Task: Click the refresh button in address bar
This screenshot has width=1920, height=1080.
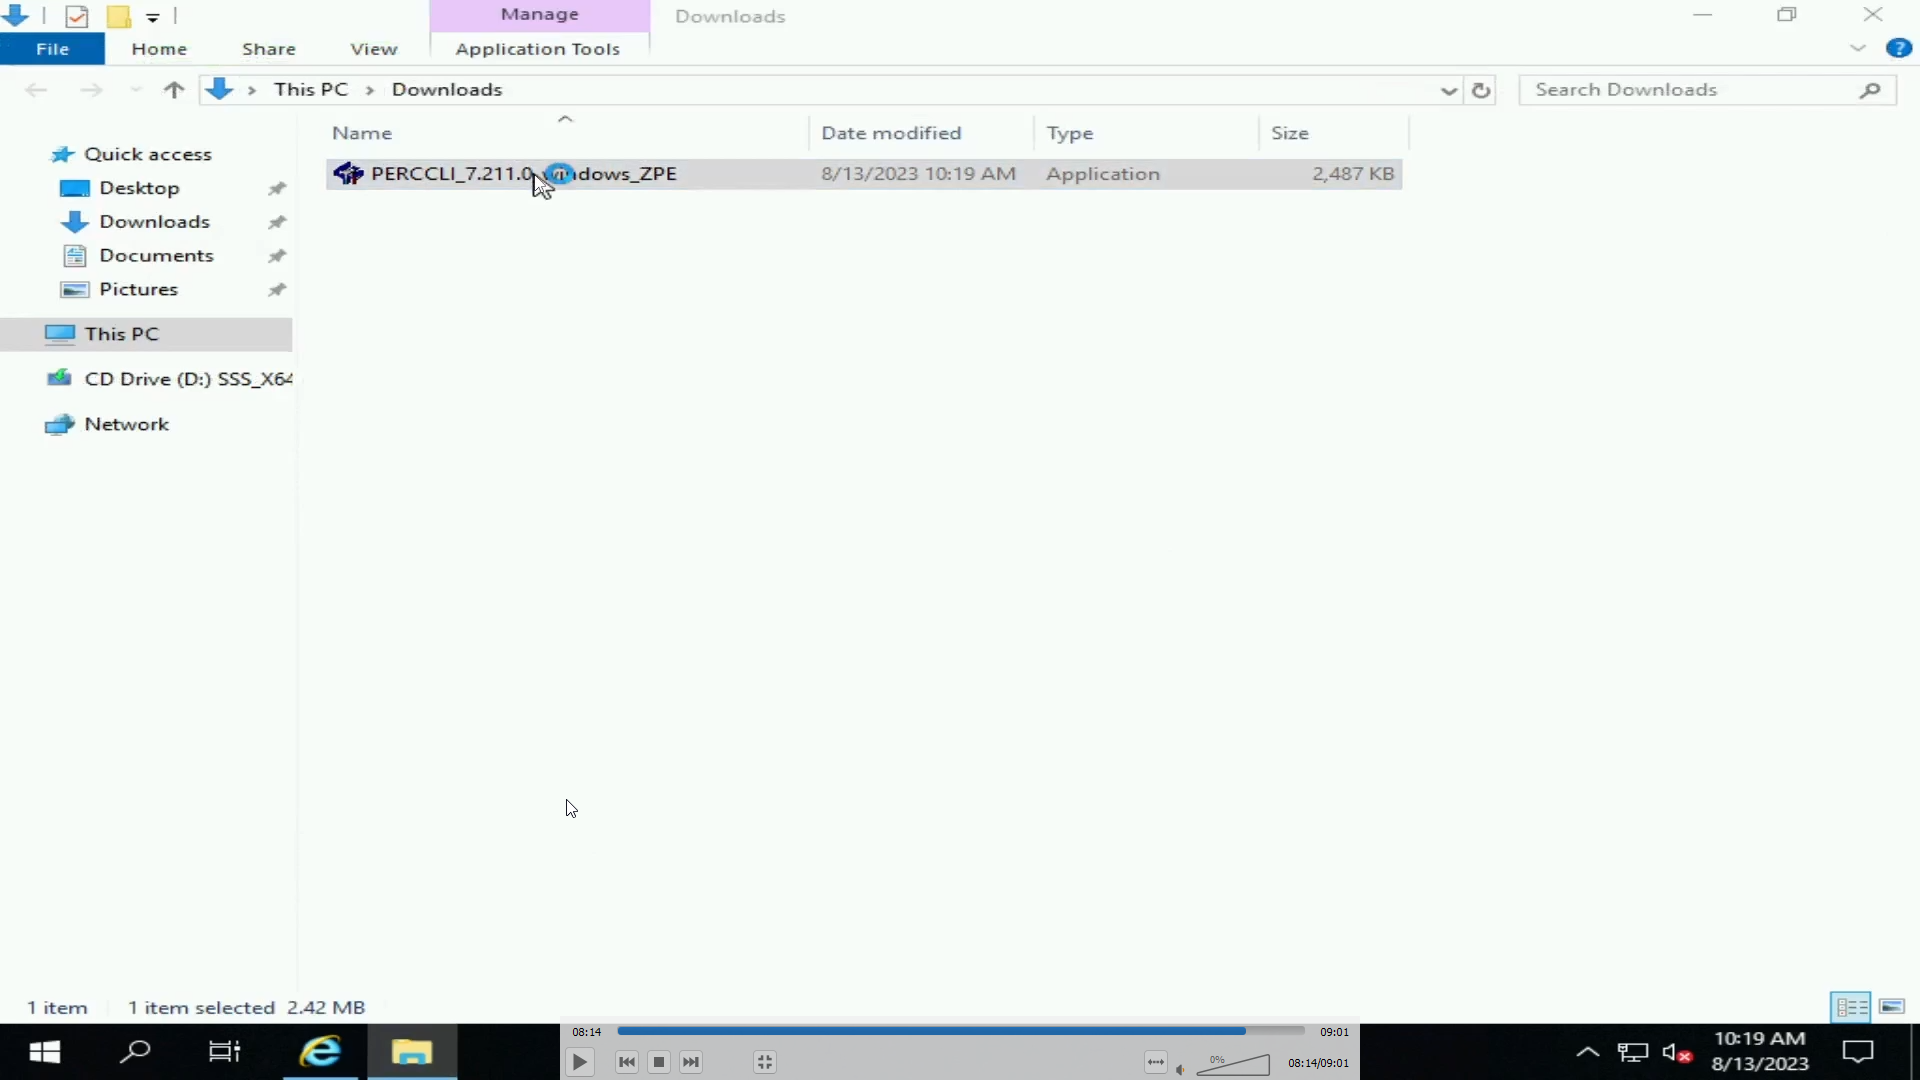Action: pos(1480,88)
